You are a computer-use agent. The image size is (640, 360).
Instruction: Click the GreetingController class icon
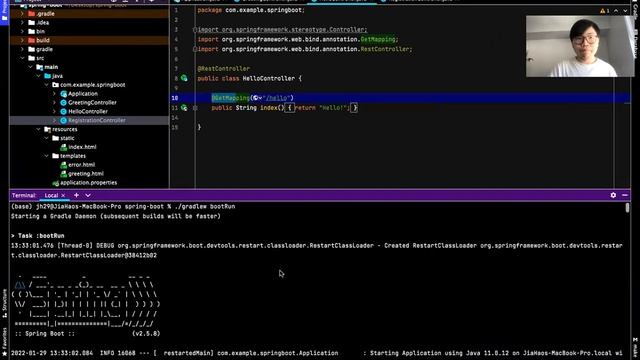(63, 102)
